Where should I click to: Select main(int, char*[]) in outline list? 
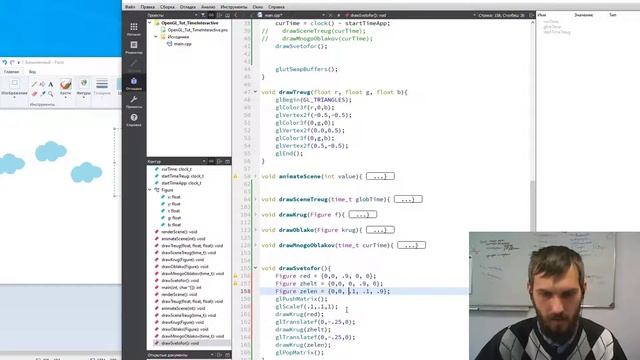click(x=181, y=287)
